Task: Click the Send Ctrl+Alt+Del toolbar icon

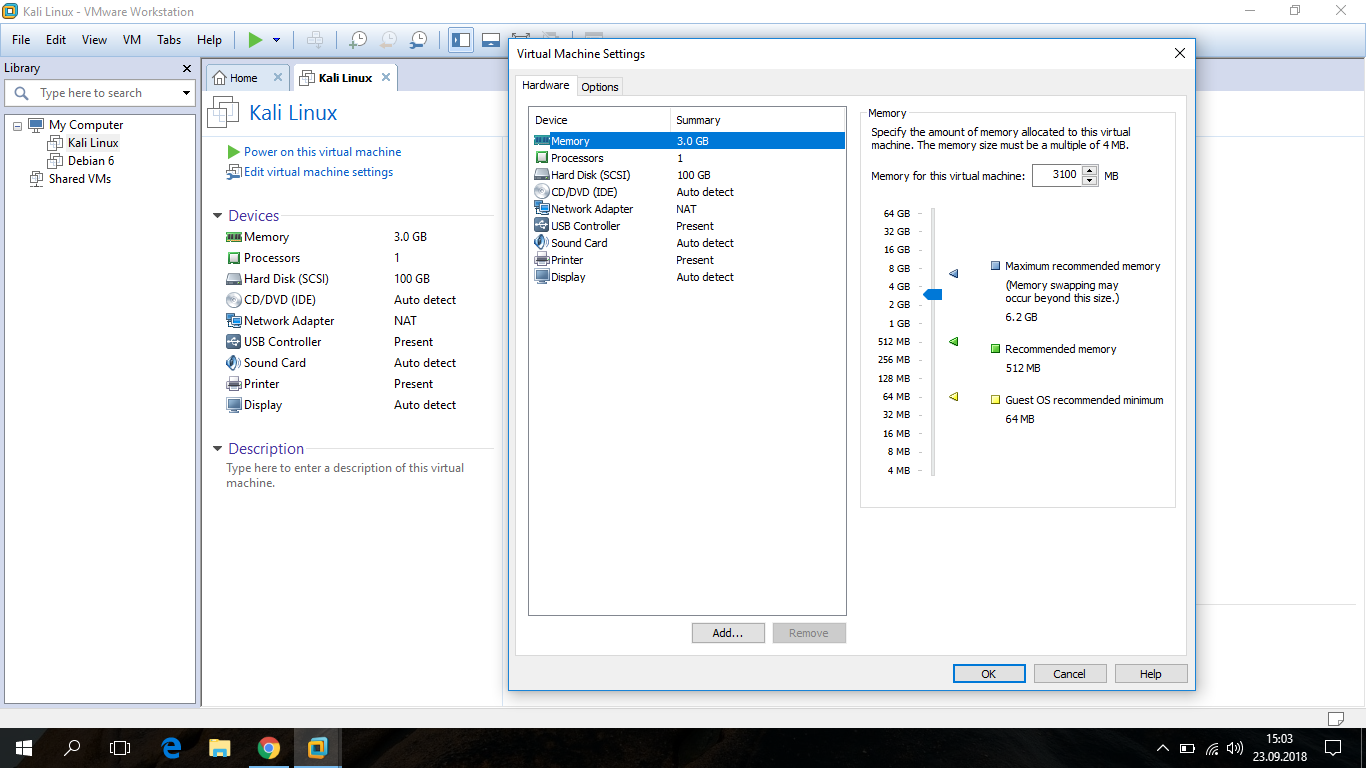Action: pos(315,40)
